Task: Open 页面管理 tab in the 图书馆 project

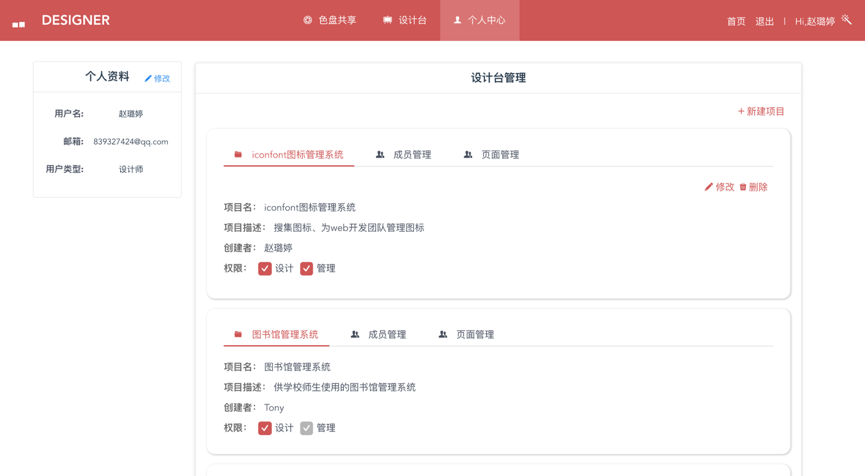Action: [466, 334]
